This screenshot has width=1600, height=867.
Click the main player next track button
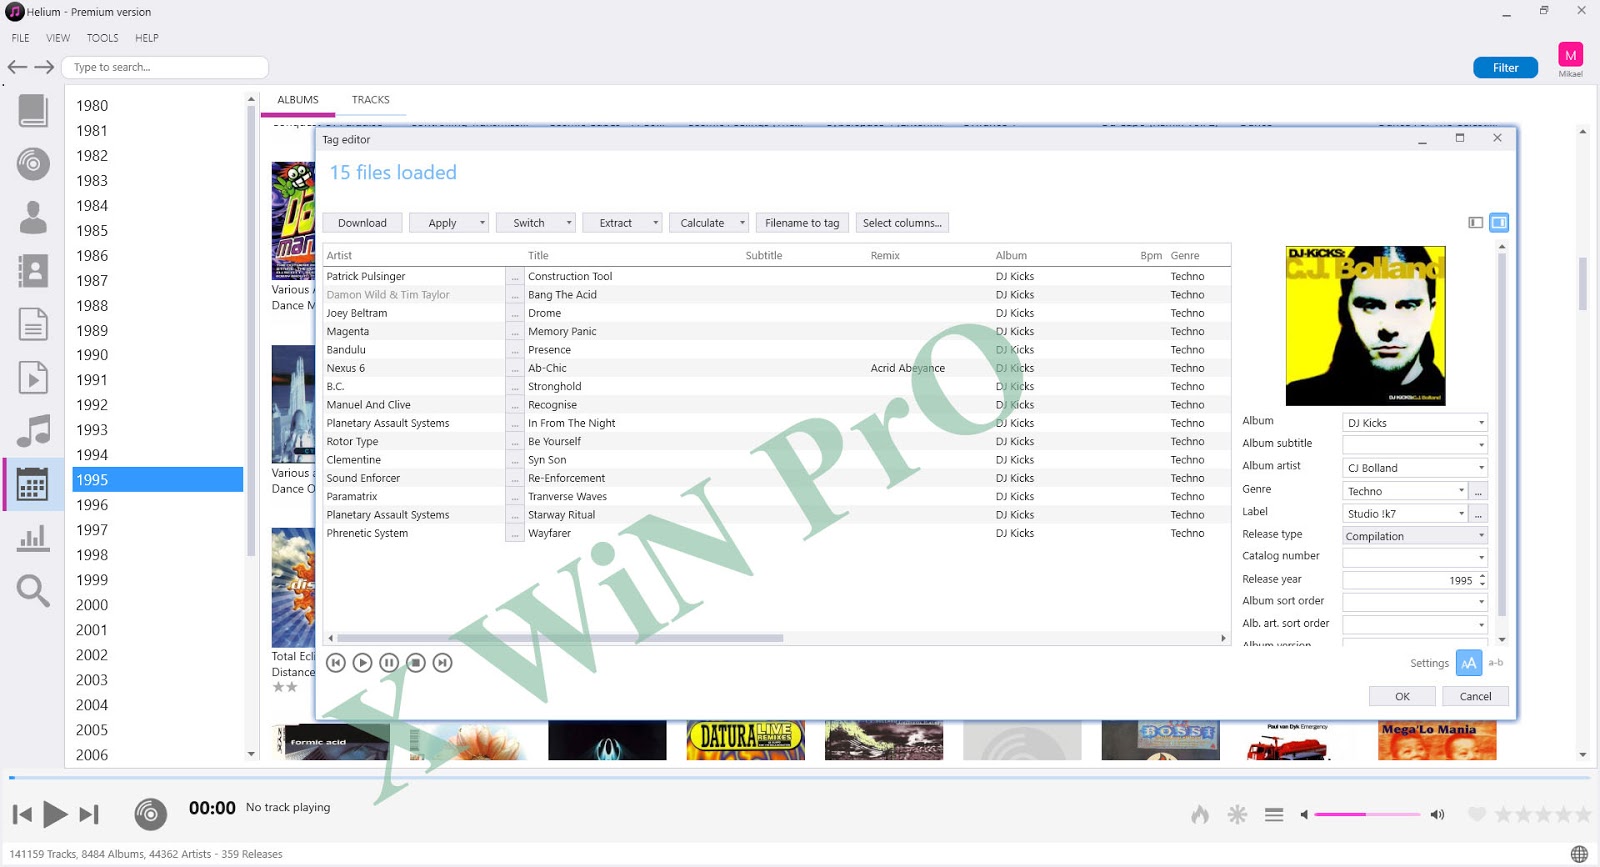[x=89, y=814]
